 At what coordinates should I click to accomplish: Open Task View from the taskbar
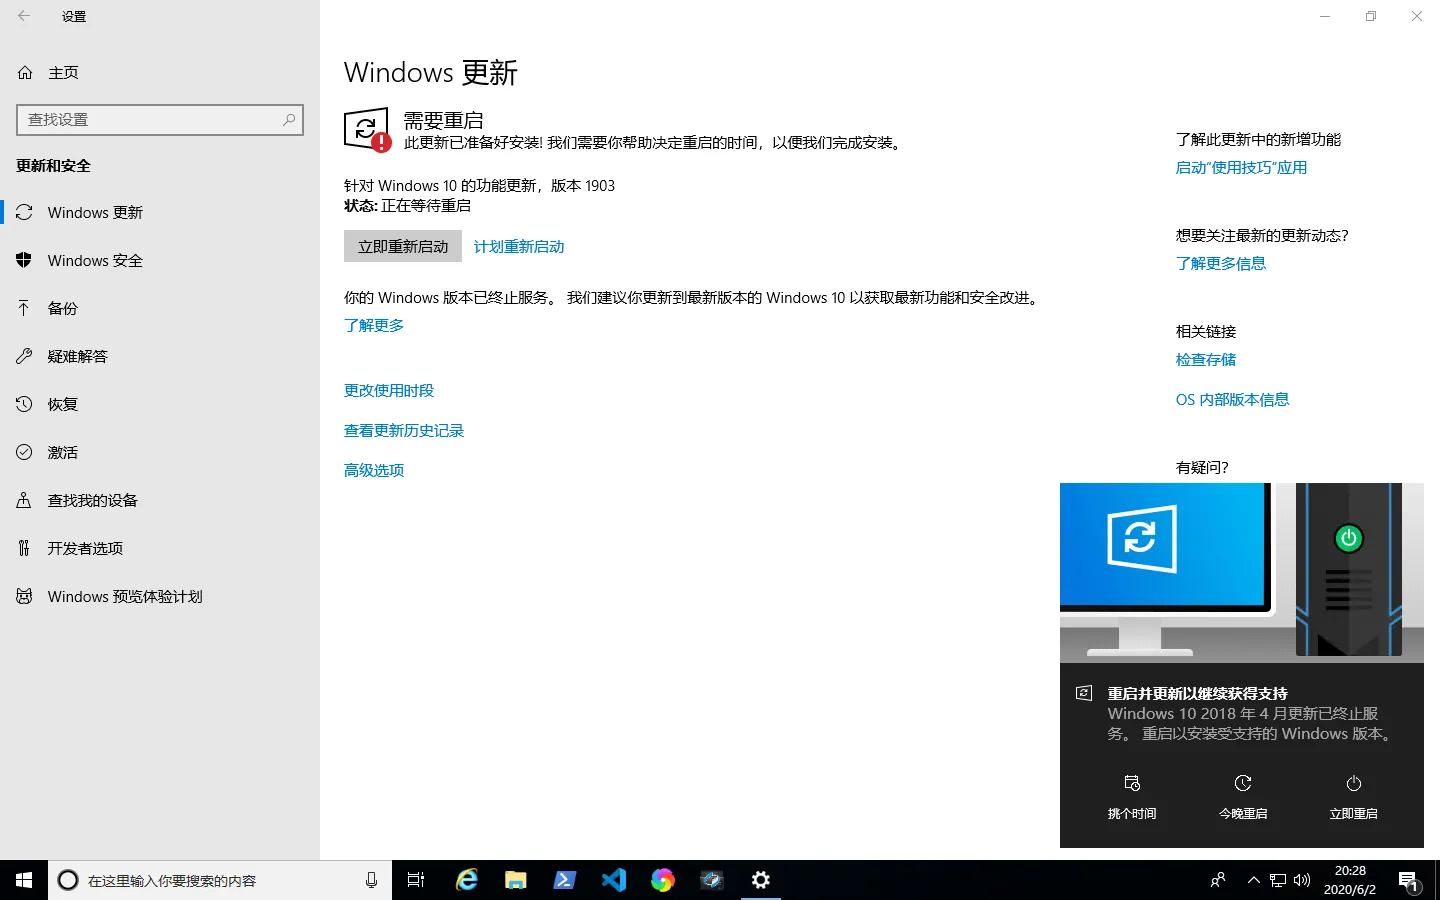(x=416, y=880)
